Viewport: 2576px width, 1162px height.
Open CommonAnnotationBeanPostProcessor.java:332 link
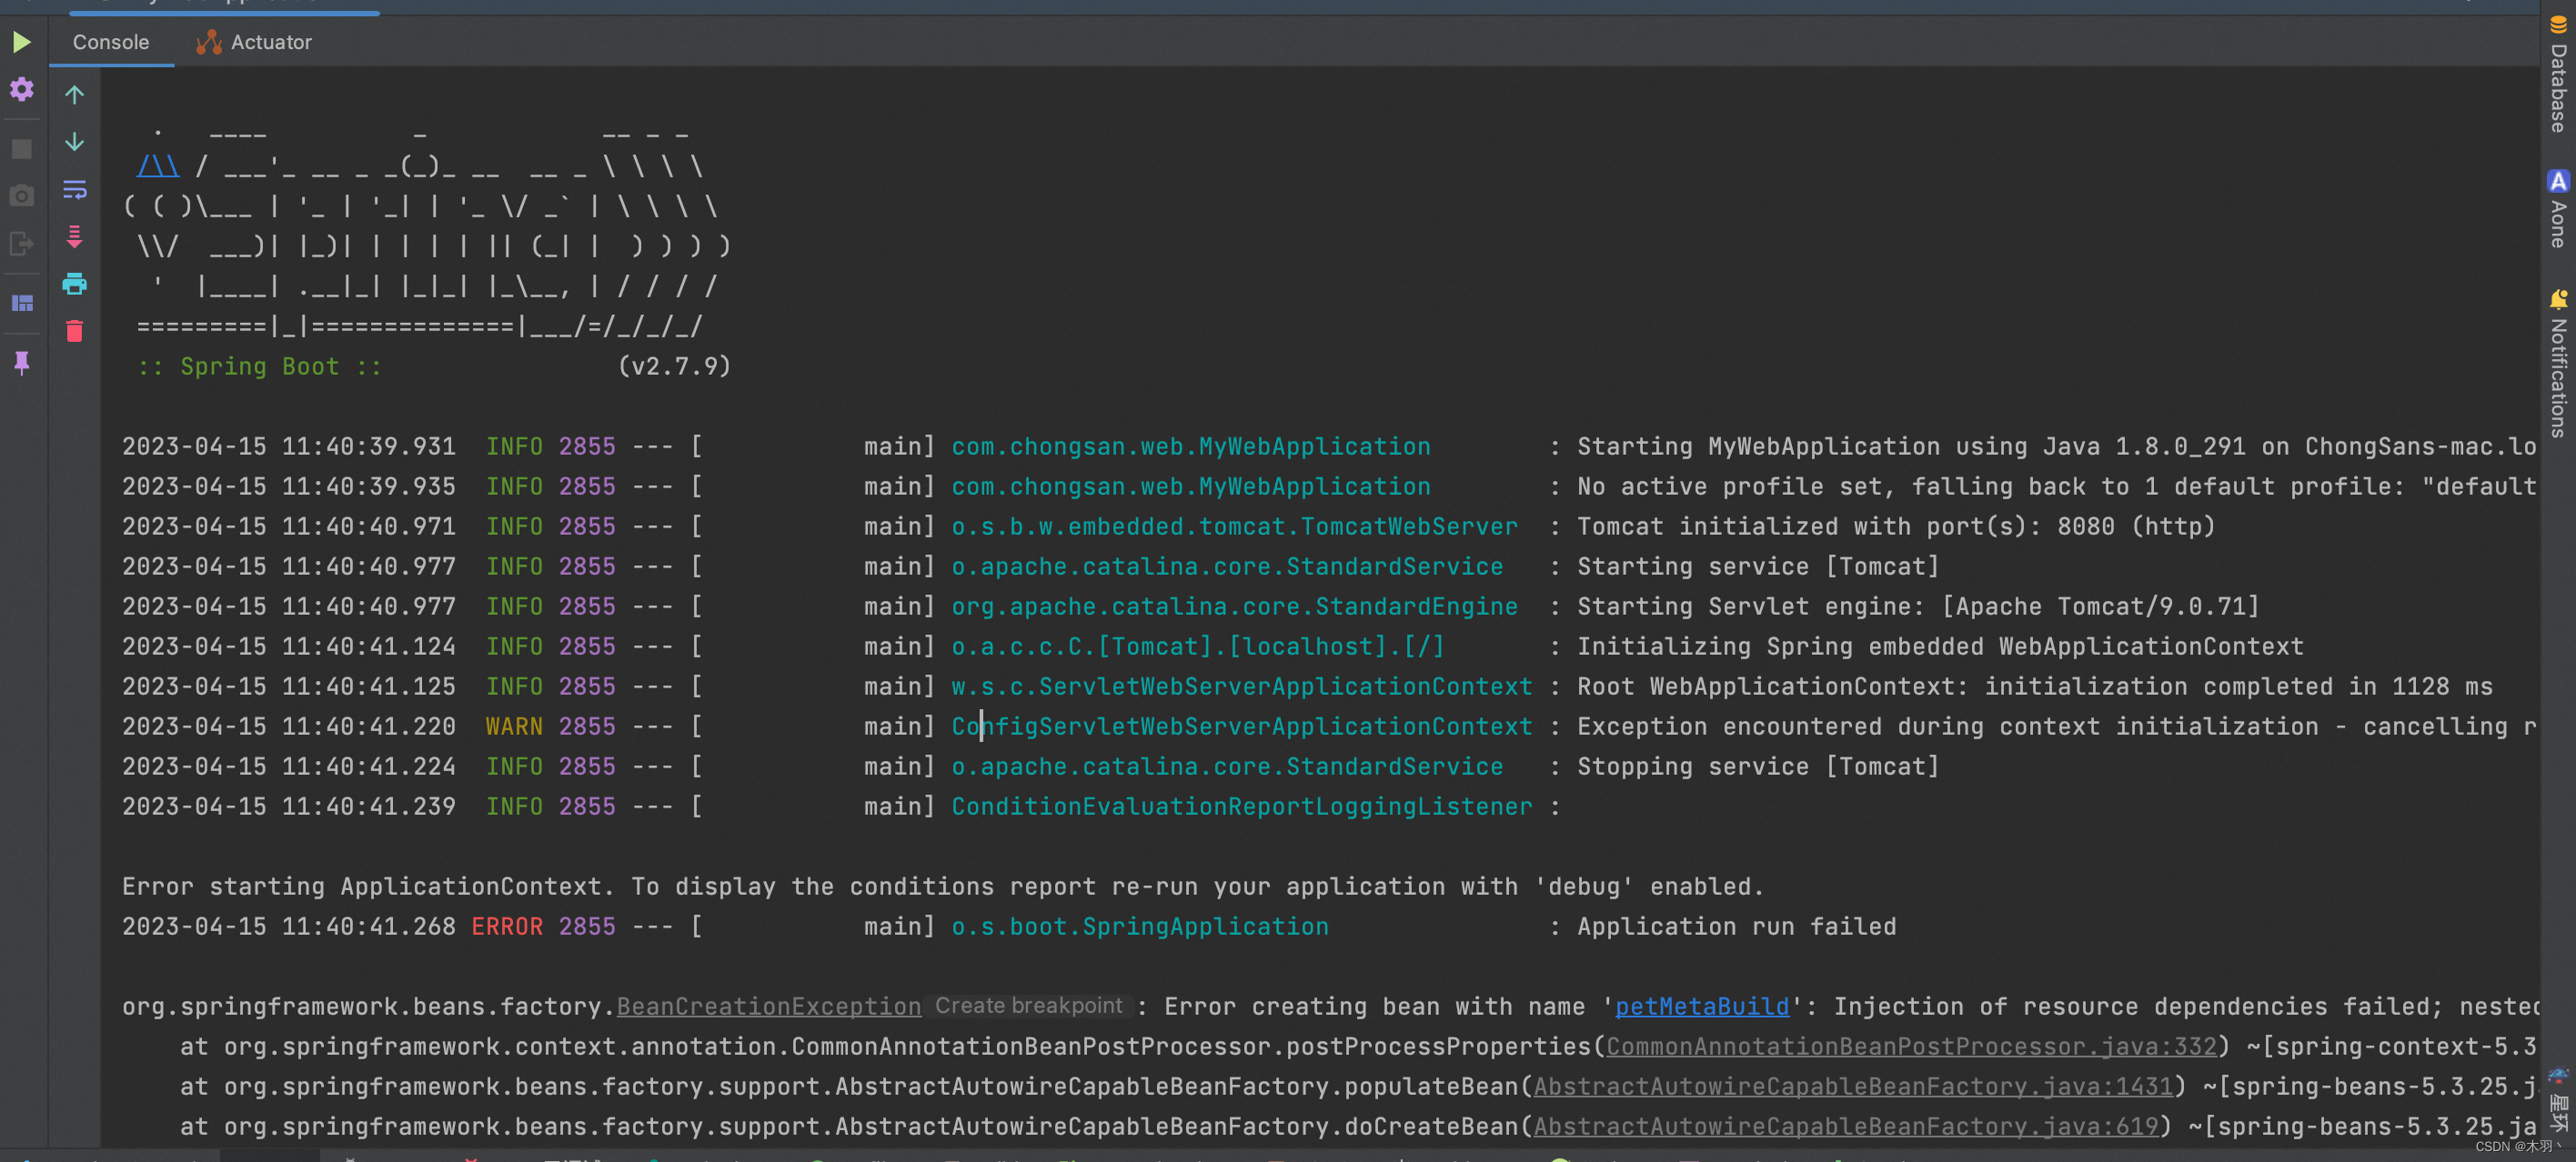[1910, 1046]
